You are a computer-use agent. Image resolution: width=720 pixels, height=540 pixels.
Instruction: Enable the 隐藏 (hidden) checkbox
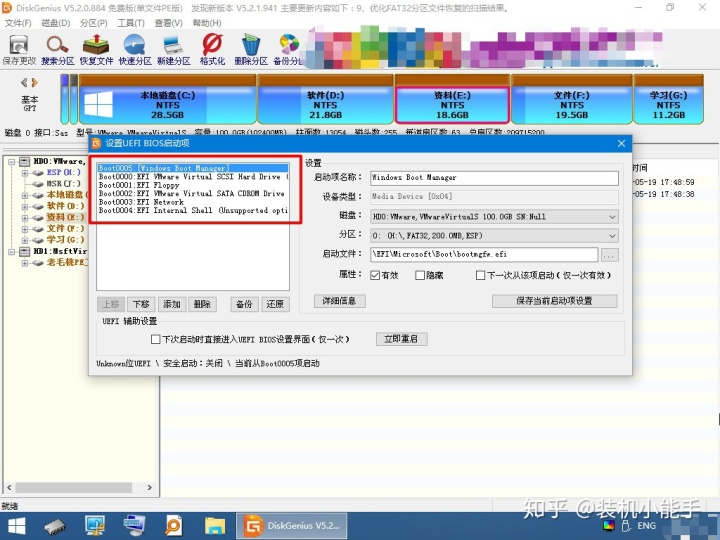pos(420,276)
